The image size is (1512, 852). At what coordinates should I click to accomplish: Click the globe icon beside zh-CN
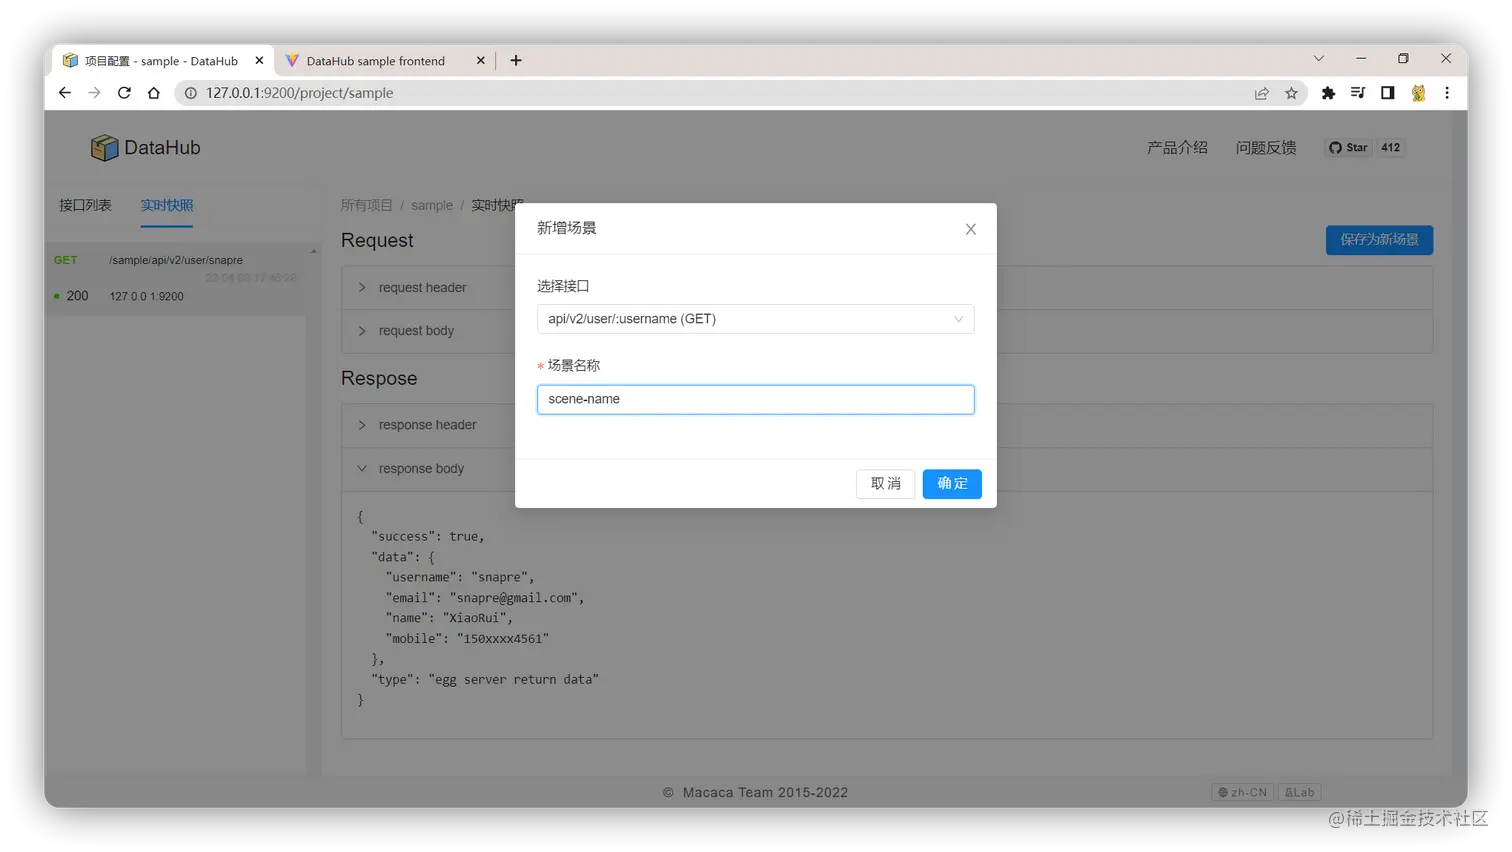[1222, 791]
